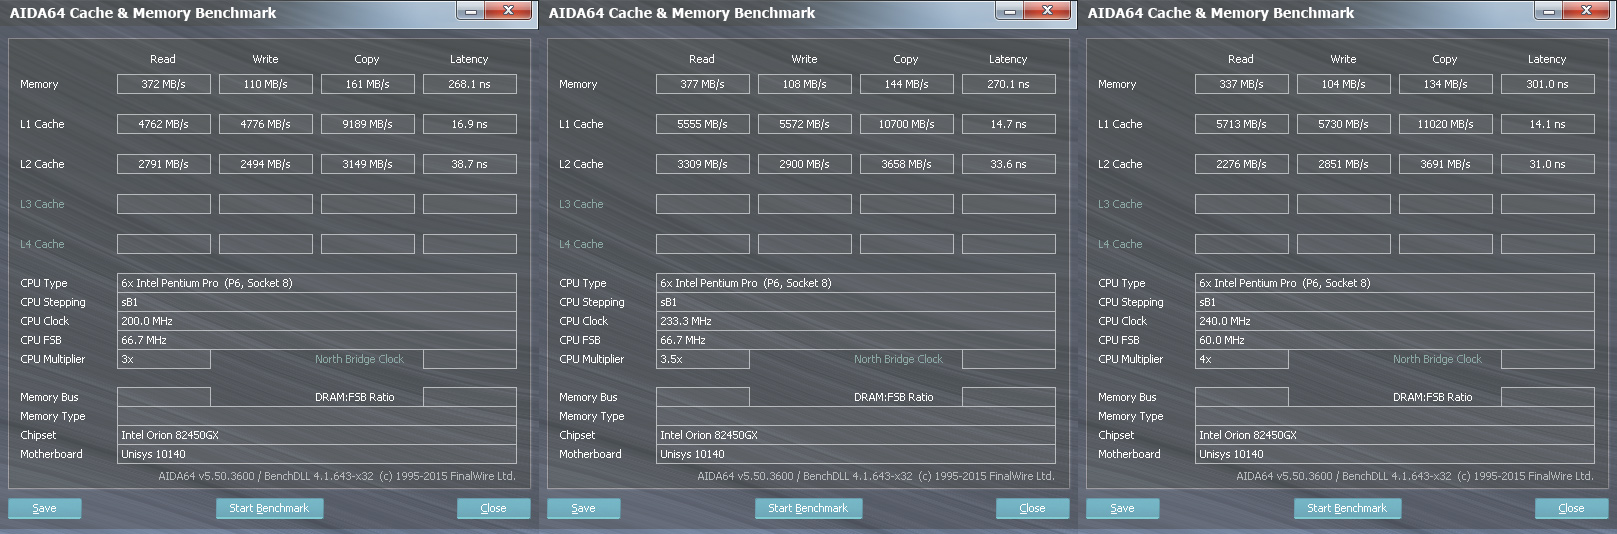Close the middle AIDA64 window via title bar X
1617x534 pixels.
(1048, 11)
